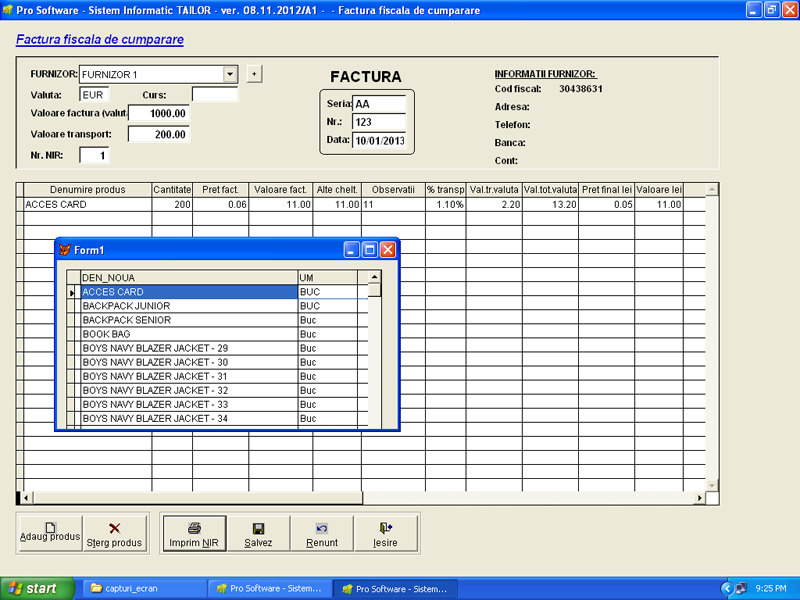Save the invoice with Salvez
The height and width of the screenshot is (600, 800).
(258, 534)
